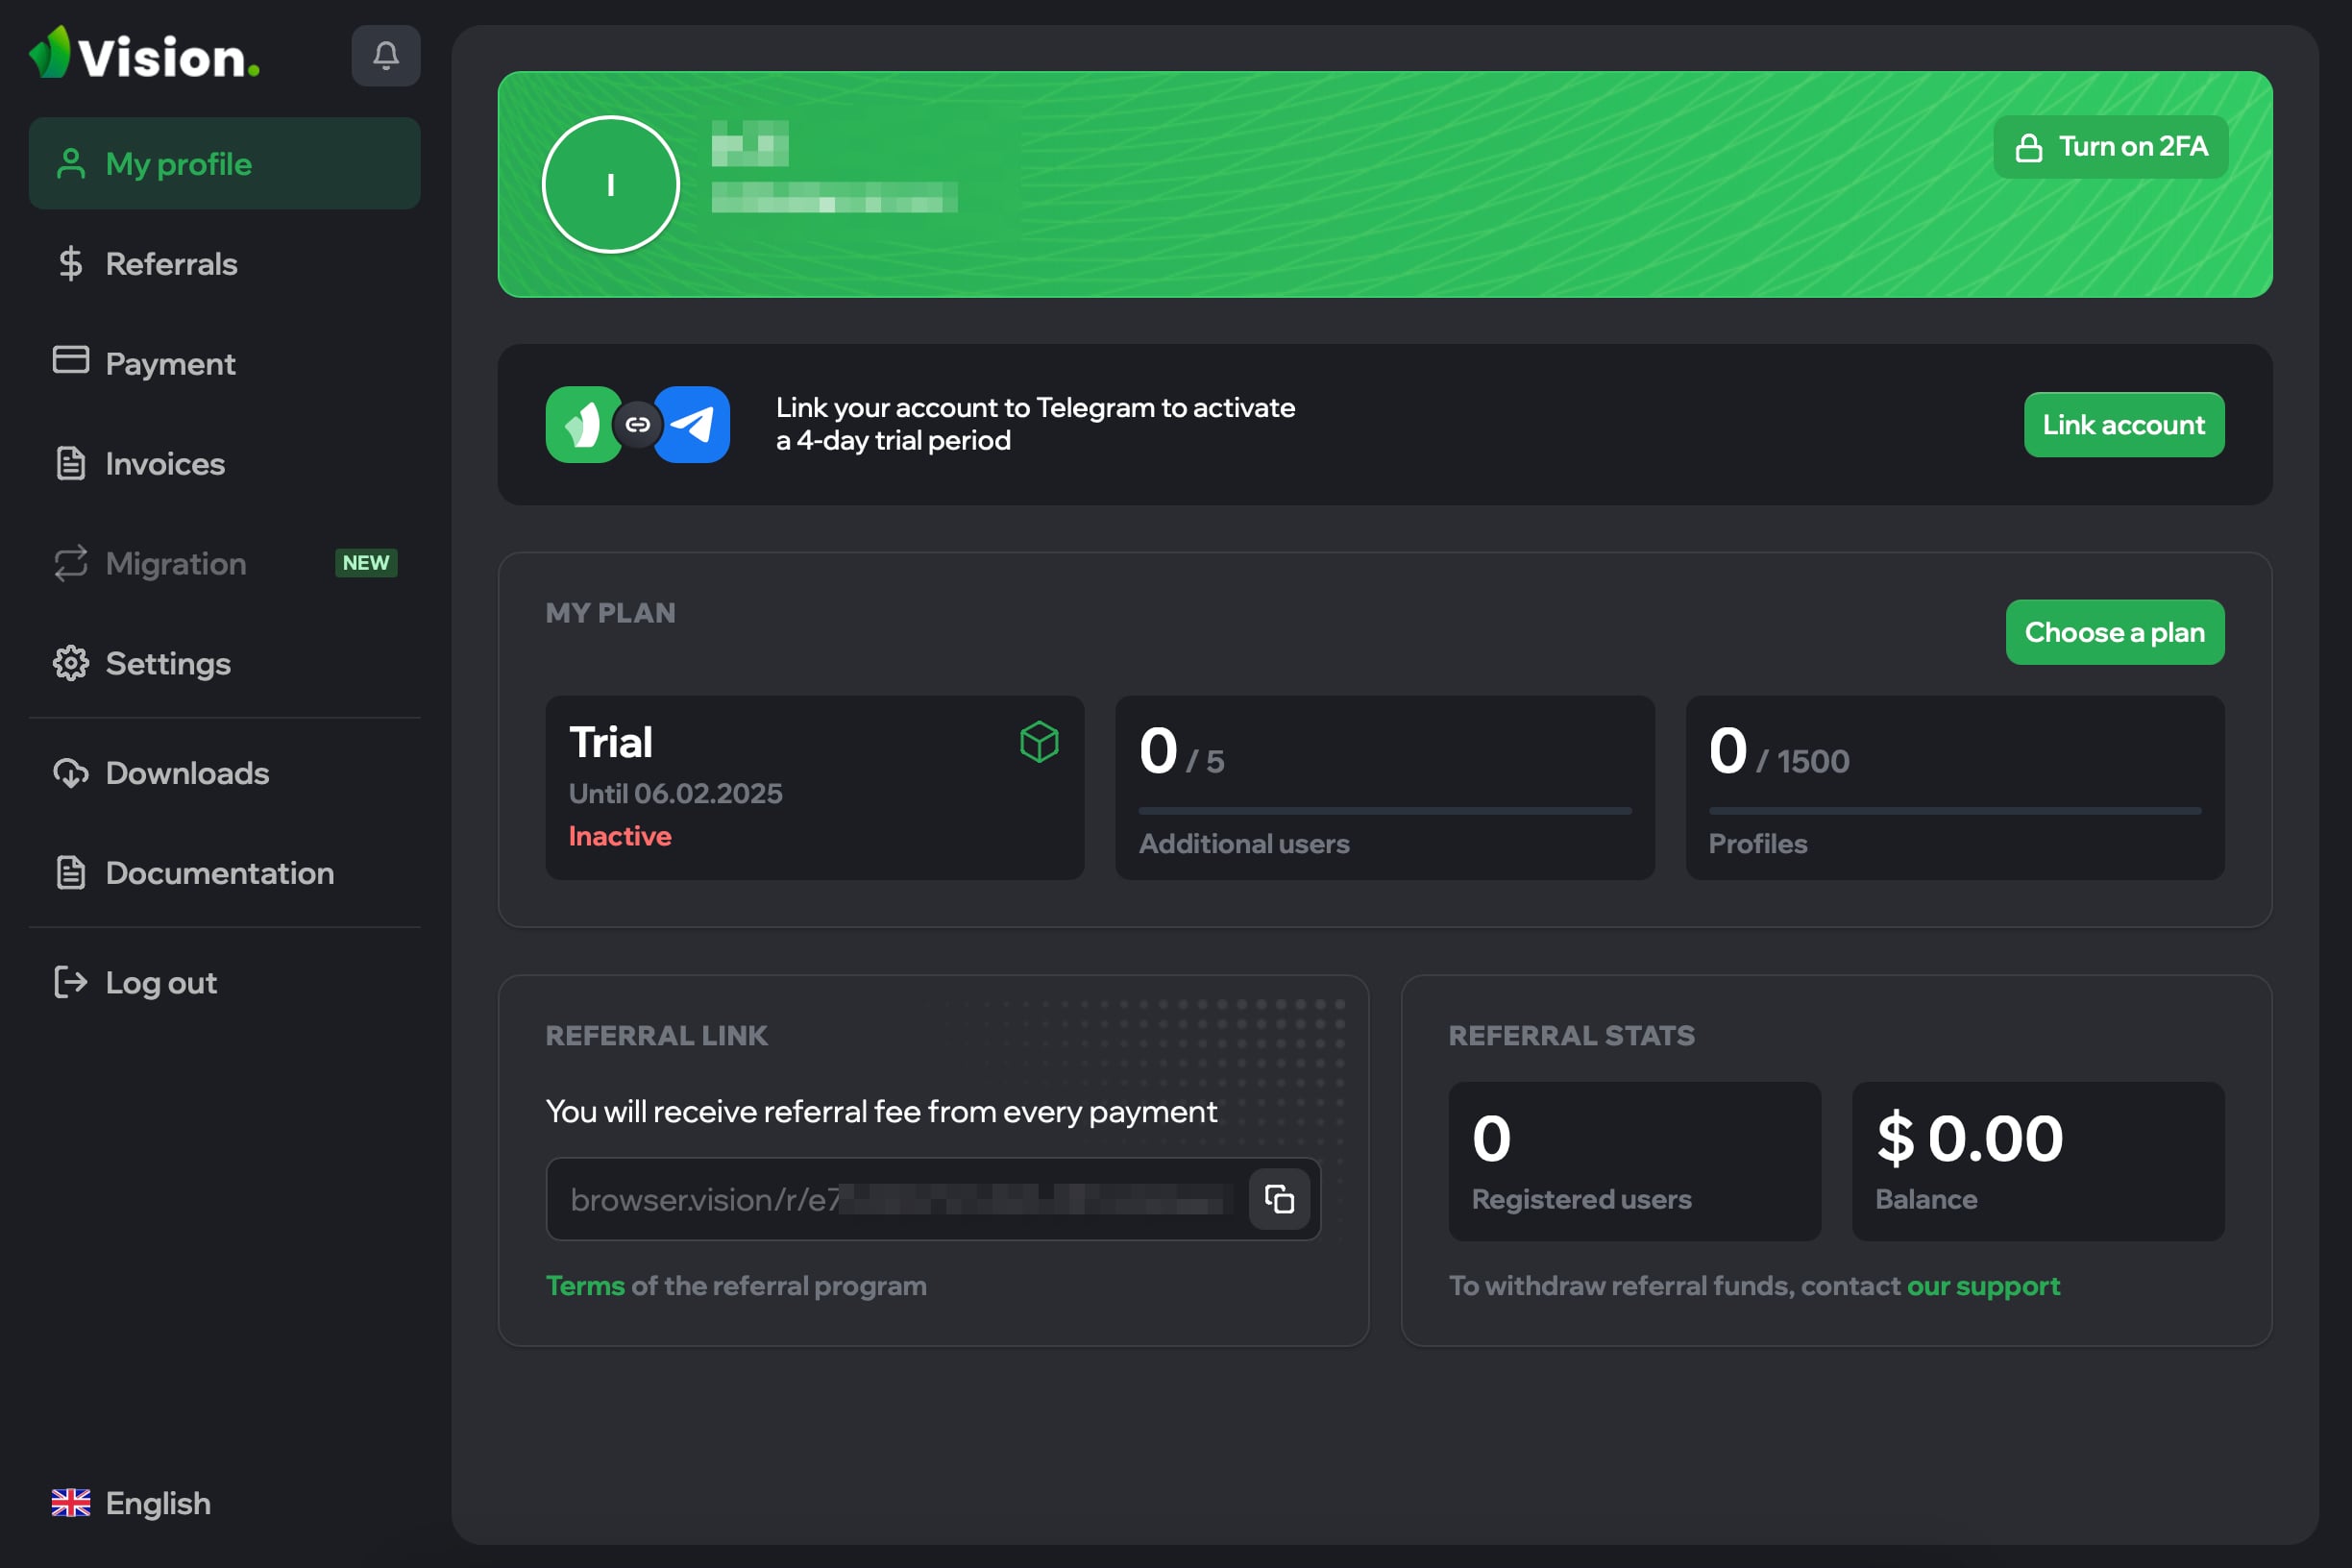
Task: Click the NEW badge beside Migration
Action: [x=366, y=563]
